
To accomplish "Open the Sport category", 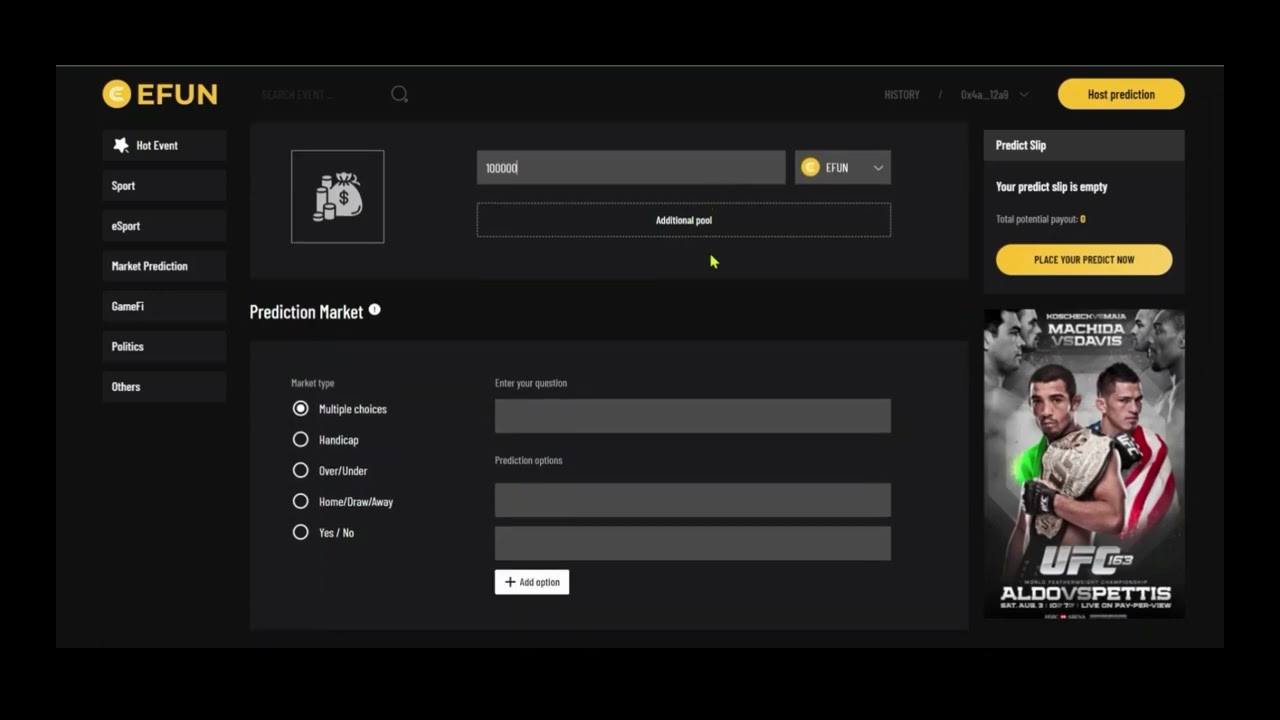I will pyautogui.click(x=164, y=185).
